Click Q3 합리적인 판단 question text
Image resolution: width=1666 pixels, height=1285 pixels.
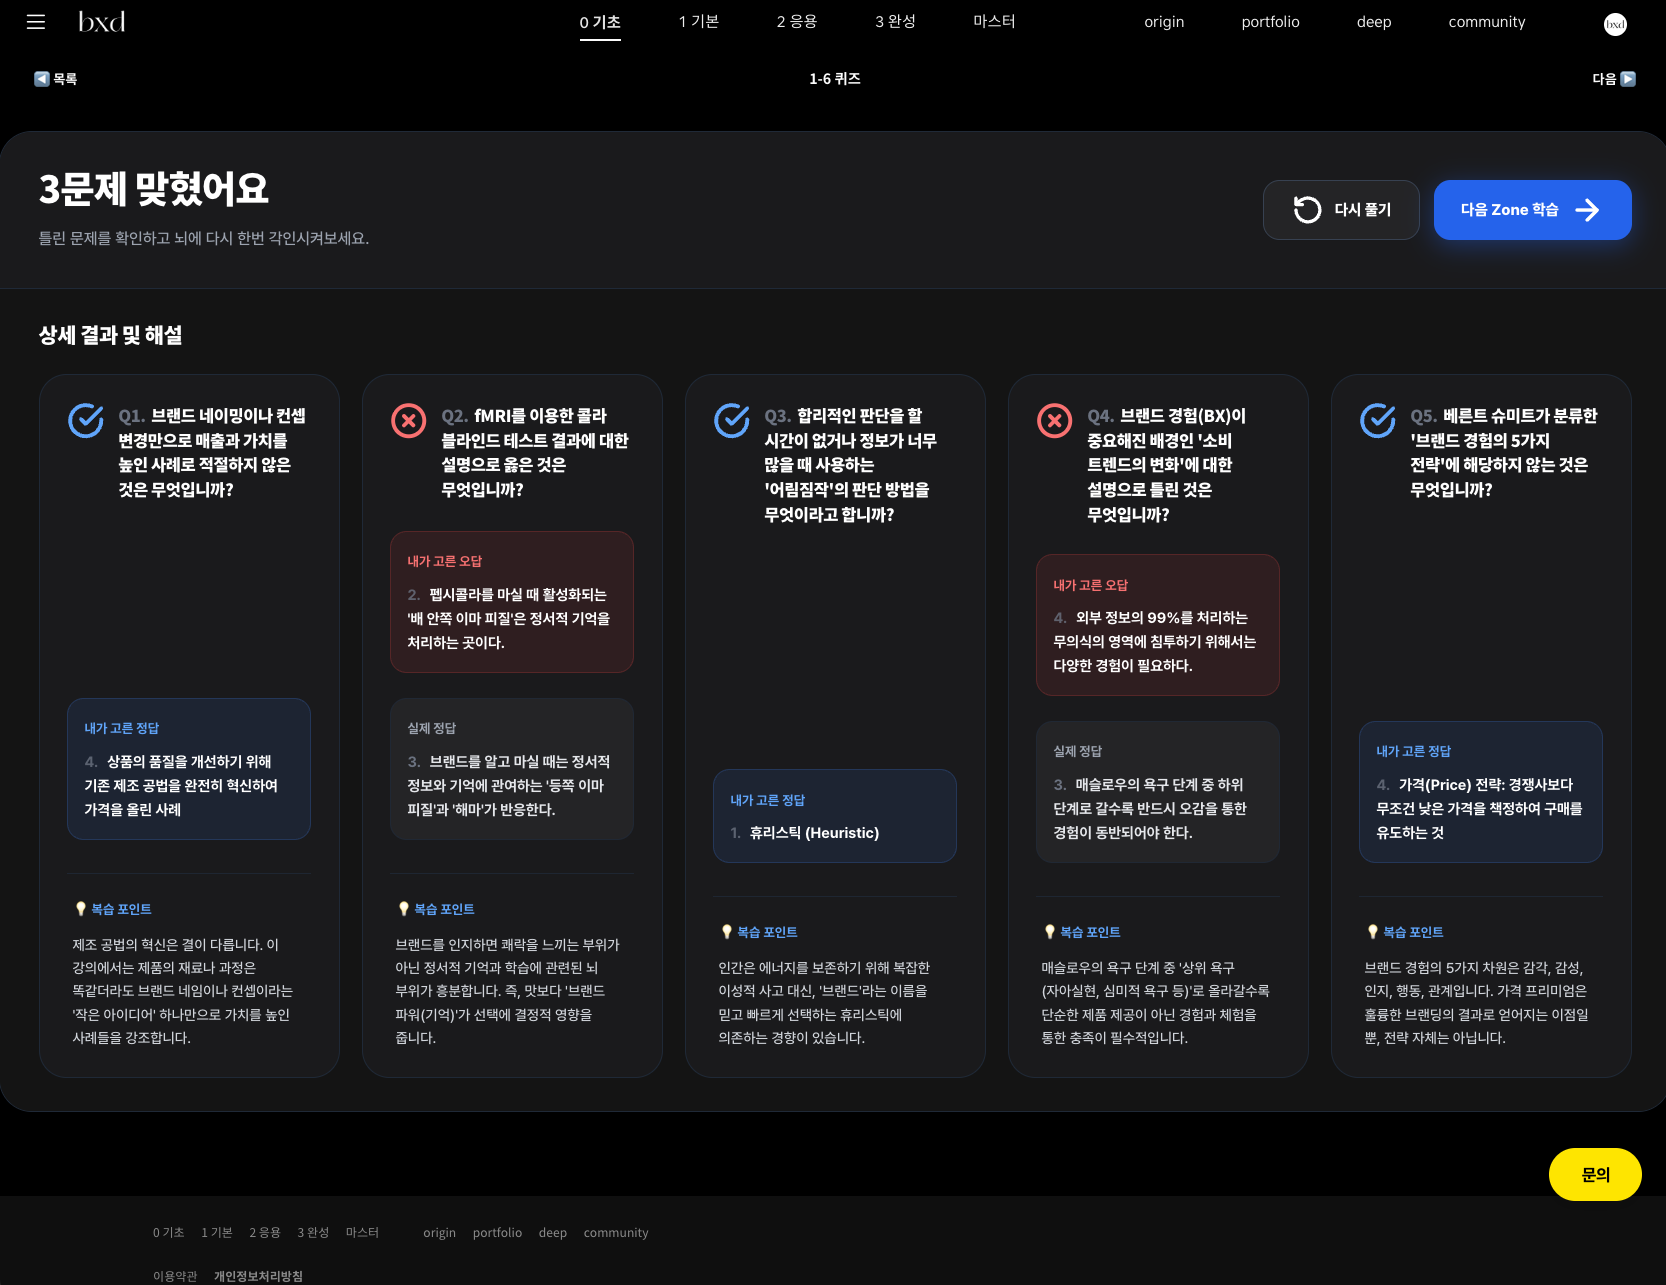pos(852,465)
